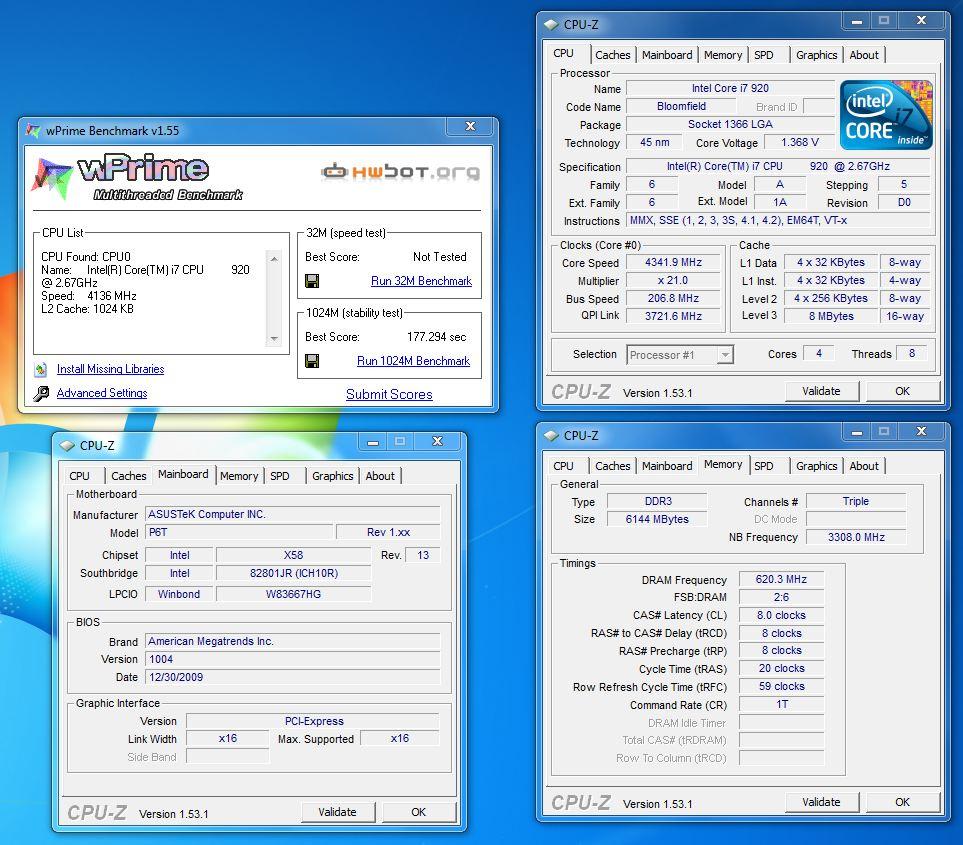Open Memory tab in top CPU-Z window
This screenshot has width=963, height=845.
(723, 55)
